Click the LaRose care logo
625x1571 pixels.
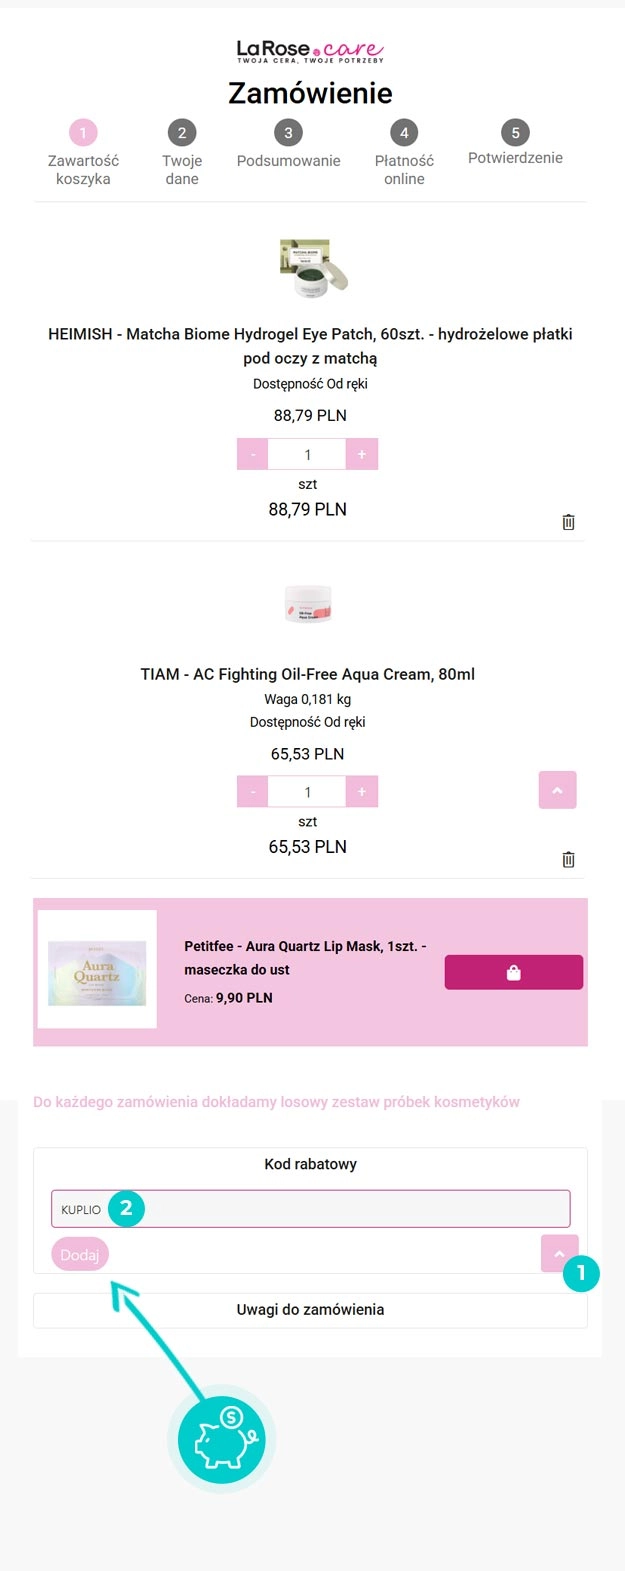click(310, 50)
